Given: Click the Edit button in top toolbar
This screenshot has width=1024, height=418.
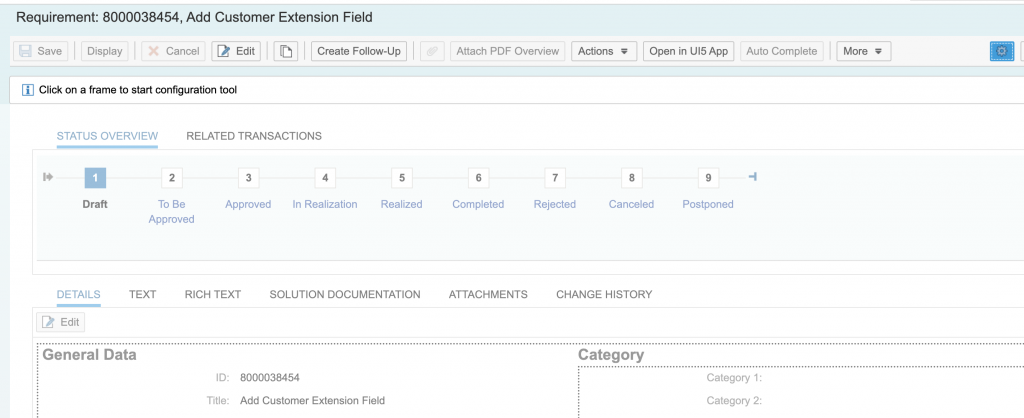Looking at the screenshot, I should point(236,51).
